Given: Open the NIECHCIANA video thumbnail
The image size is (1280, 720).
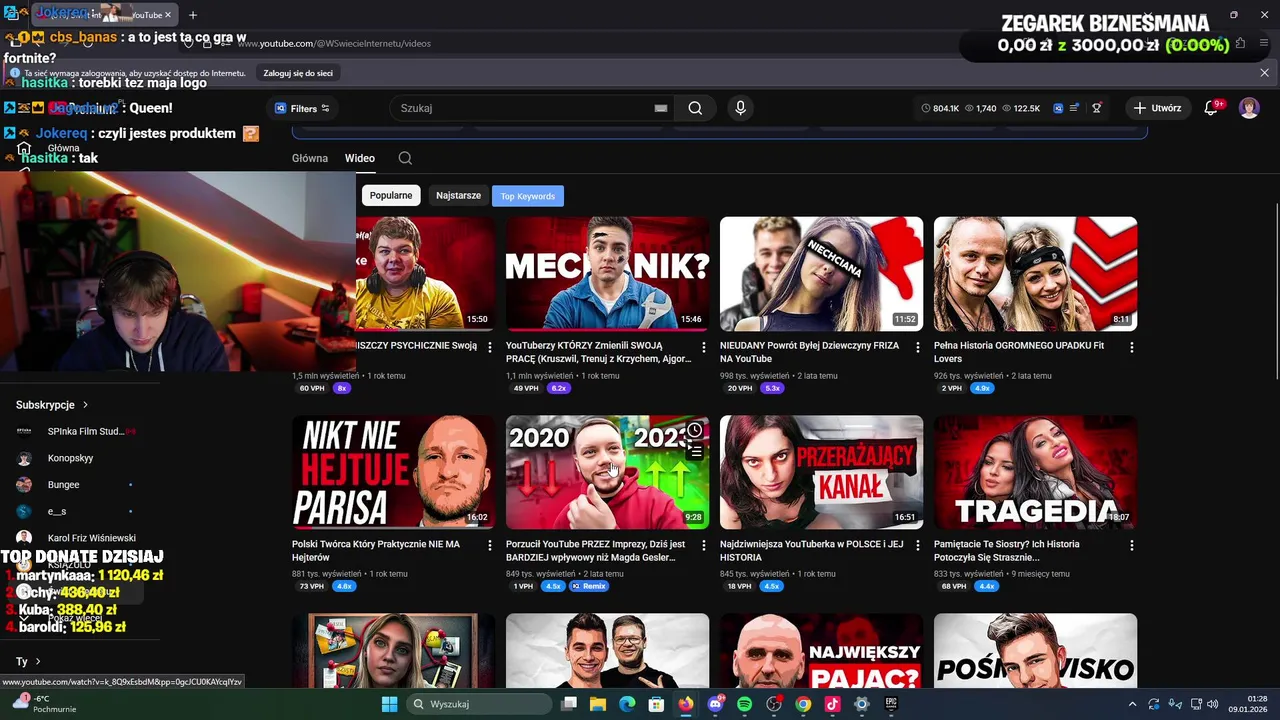Looking at the screenshot, I should point(821,273).
